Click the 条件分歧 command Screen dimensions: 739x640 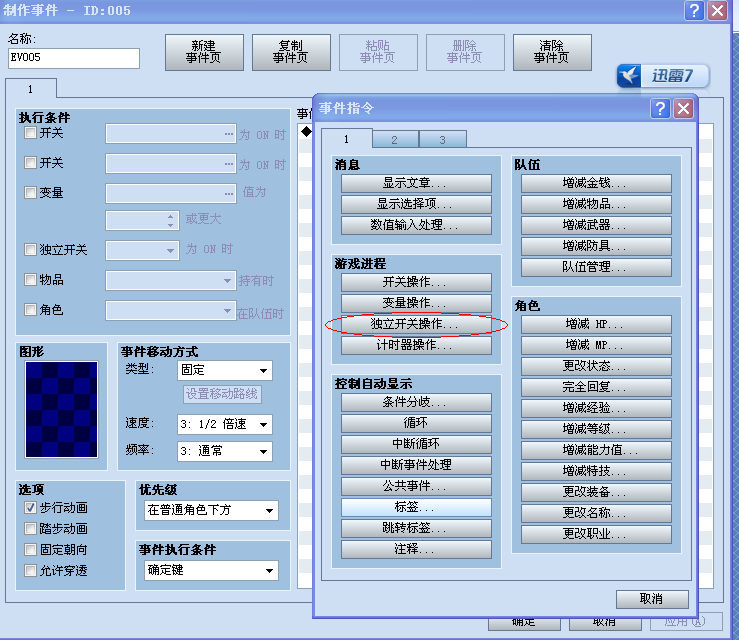[x=416, y=402]
